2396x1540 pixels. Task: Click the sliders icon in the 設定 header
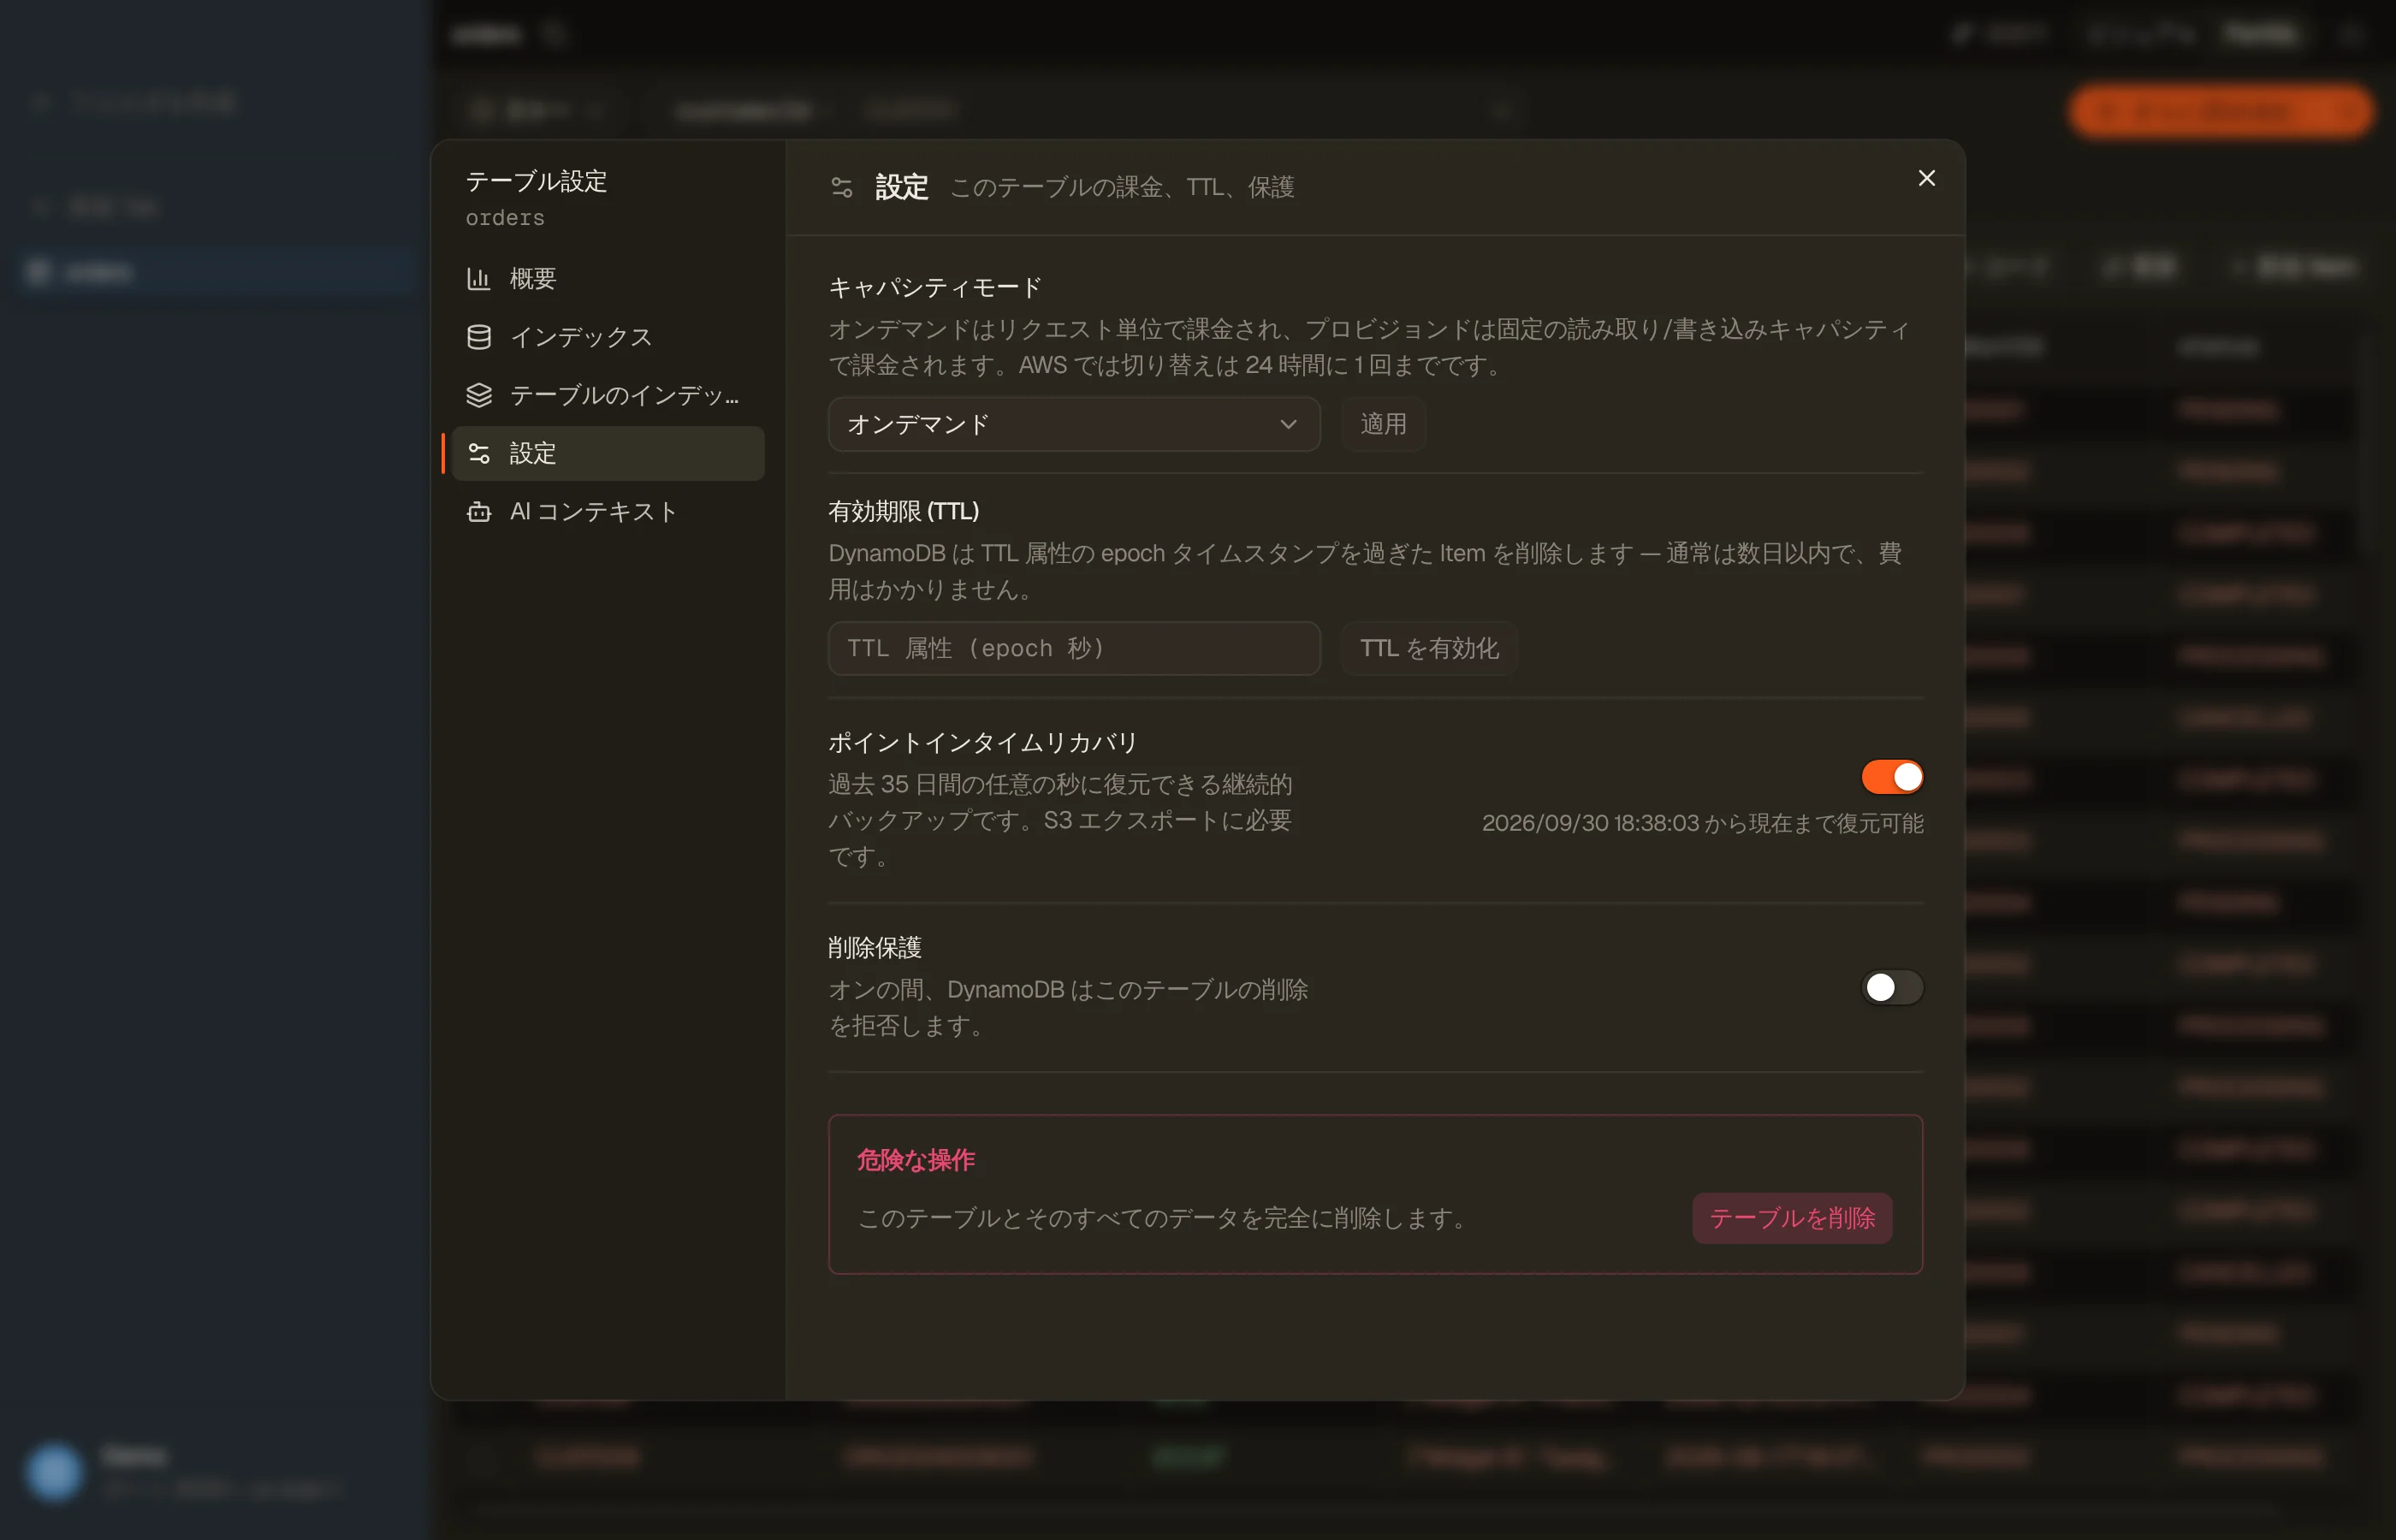(x=842, y=187)
